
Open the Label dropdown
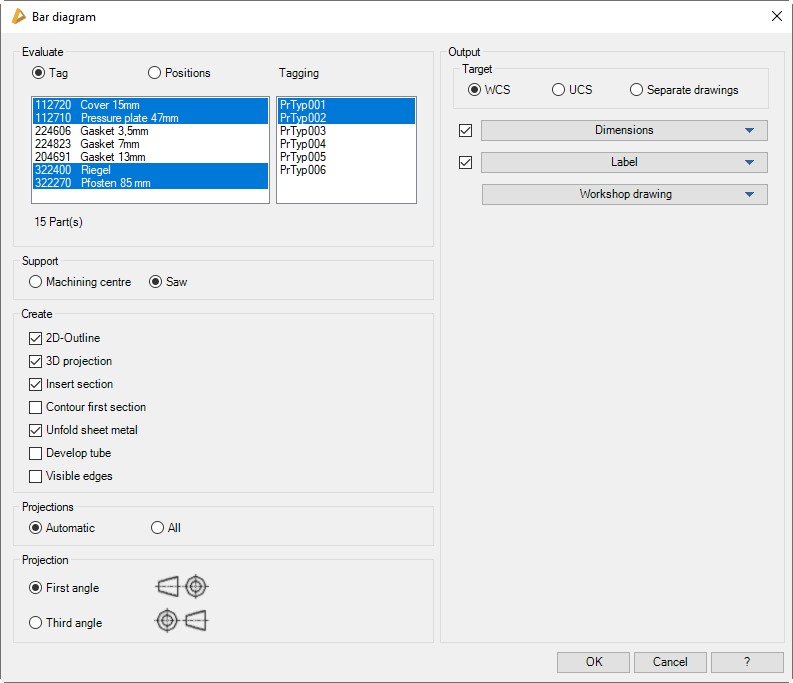click(x=624, y=162)
